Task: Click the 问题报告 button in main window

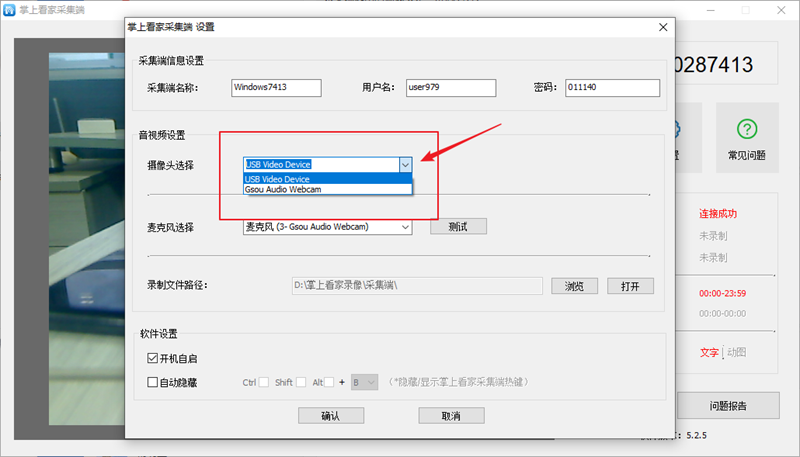Action: 728,405
